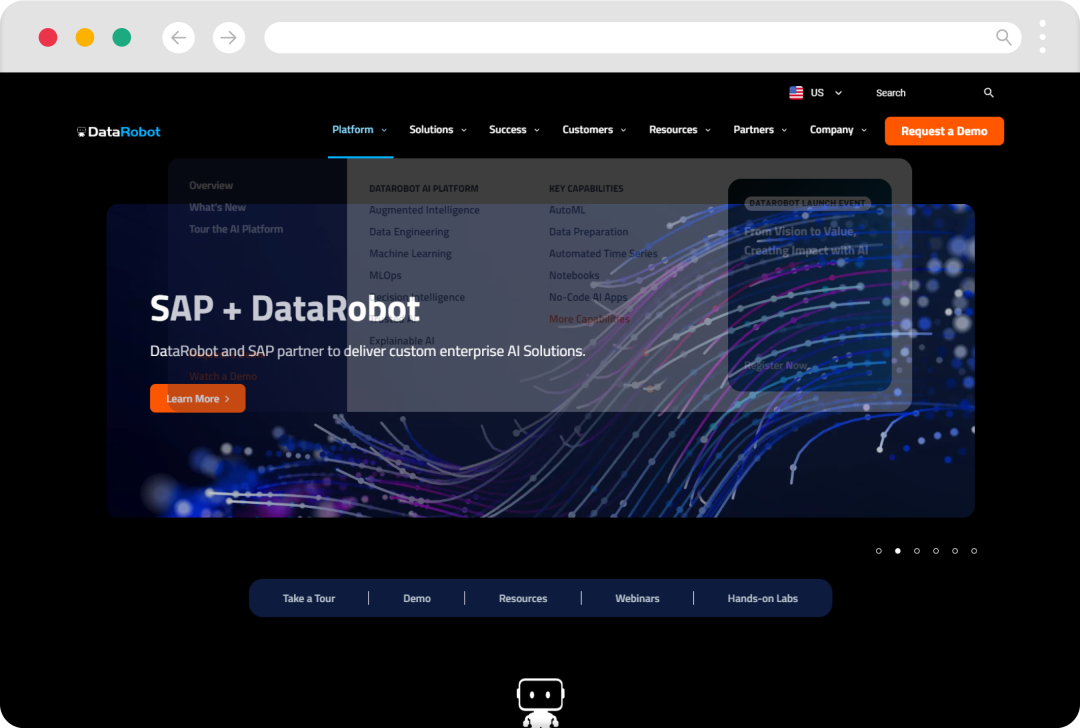Click the Learn More button
This screenshot has height=728, width=1080.
(x=198, y=398)
